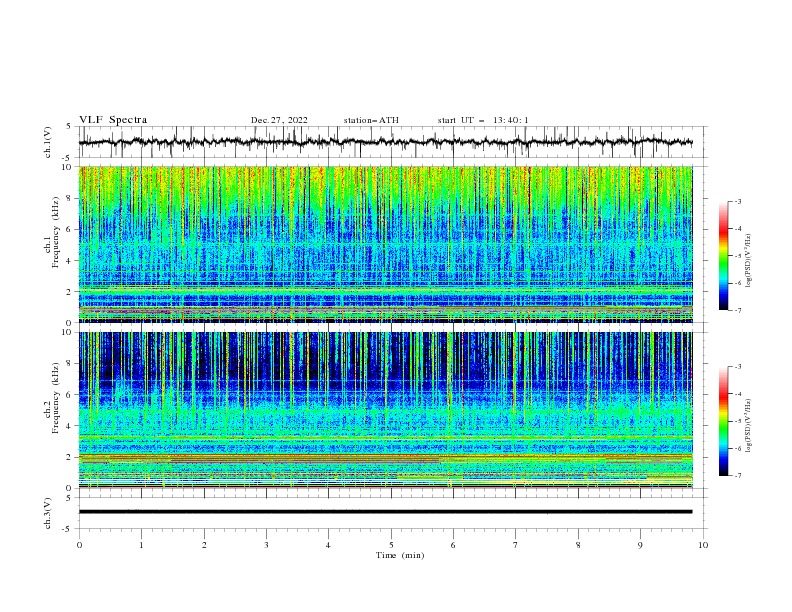Click the ch.1 colorbar "log(PSD)(V²/Hz)" label

pyautogui.click(x=749, y=261)
